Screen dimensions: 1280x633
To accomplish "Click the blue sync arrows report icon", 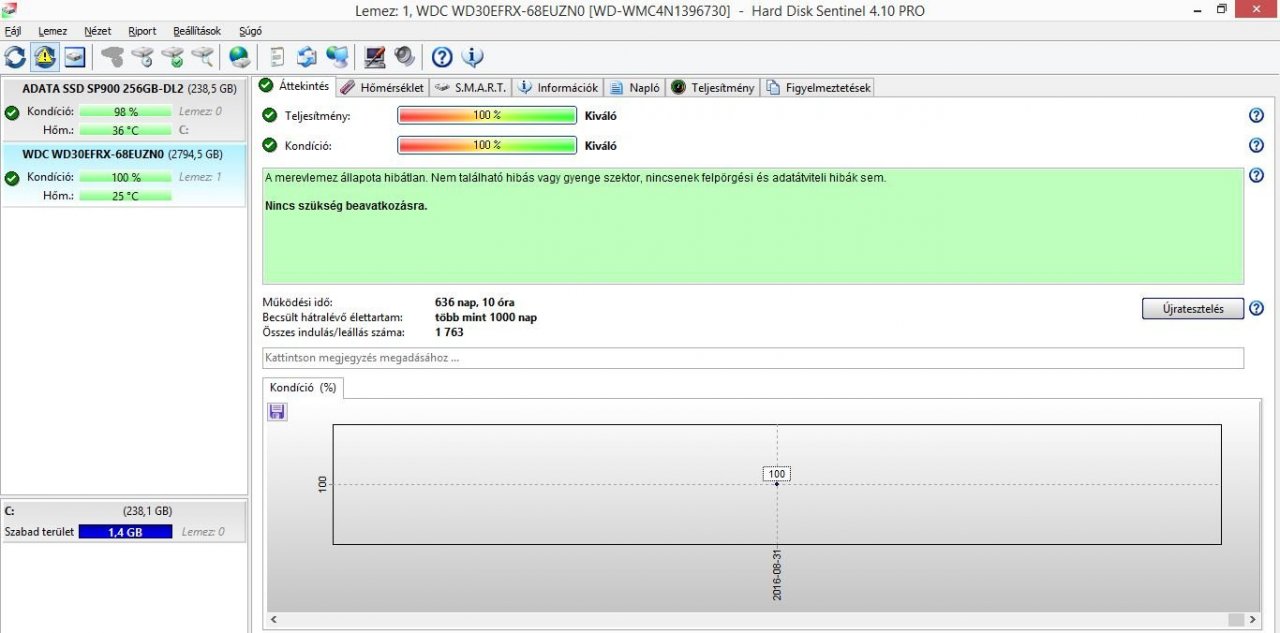I will click(307, 57).
